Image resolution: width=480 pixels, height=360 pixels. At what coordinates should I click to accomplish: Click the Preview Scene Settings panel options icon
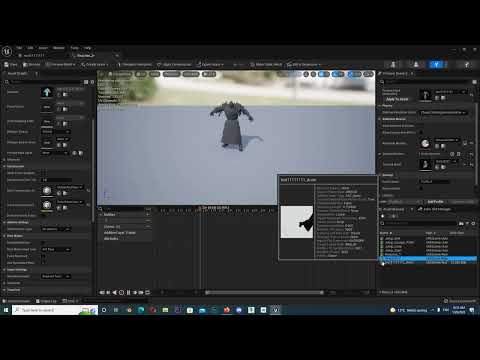(474, 82)
